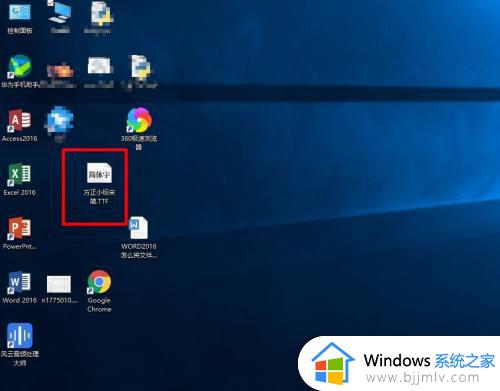The image size is (500, 391).
Task: Click the www.bjjmlv.com watermark link
Action: (422, 378)
